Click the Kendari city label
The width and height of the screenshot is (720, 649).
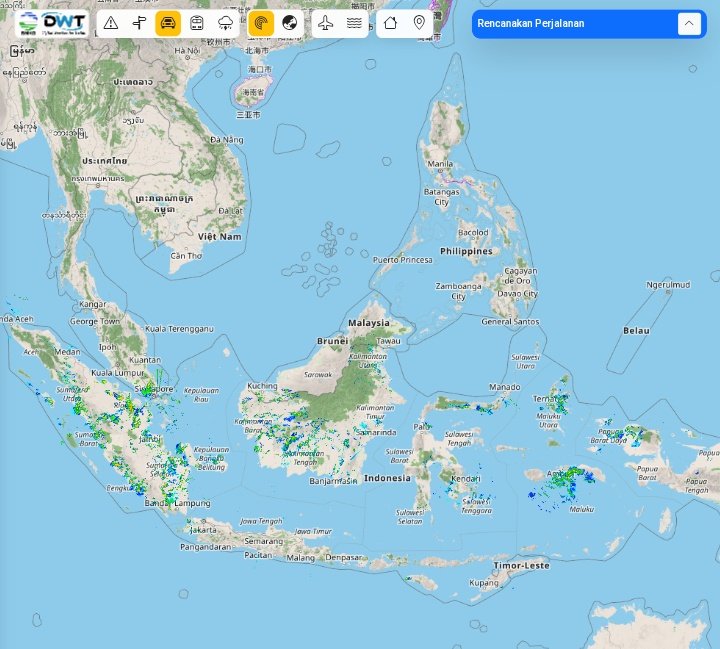(x=466, y=479)
